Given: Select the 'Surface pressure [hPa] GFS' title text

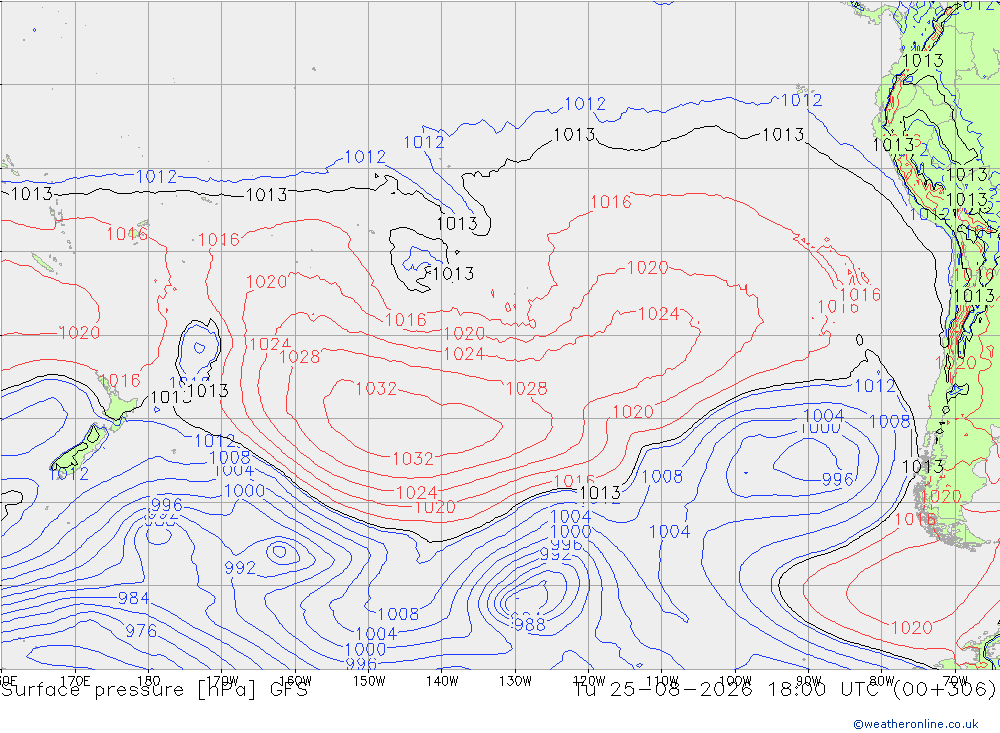Looking at the screenshot, I should [154, 690].
